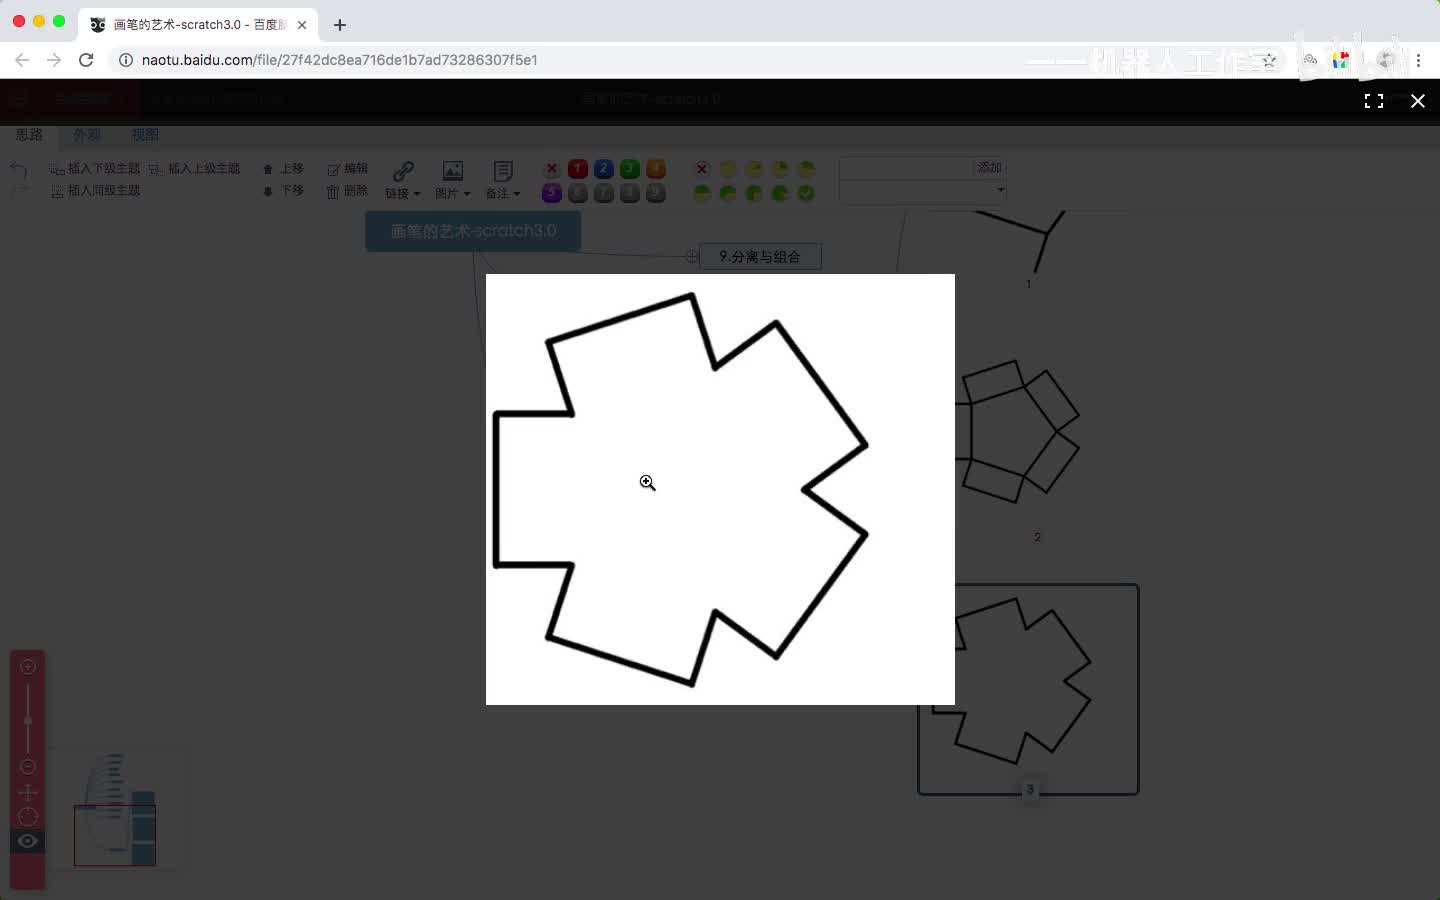Click 插入下级主题 to insert child topic

(x=95, y=169)
